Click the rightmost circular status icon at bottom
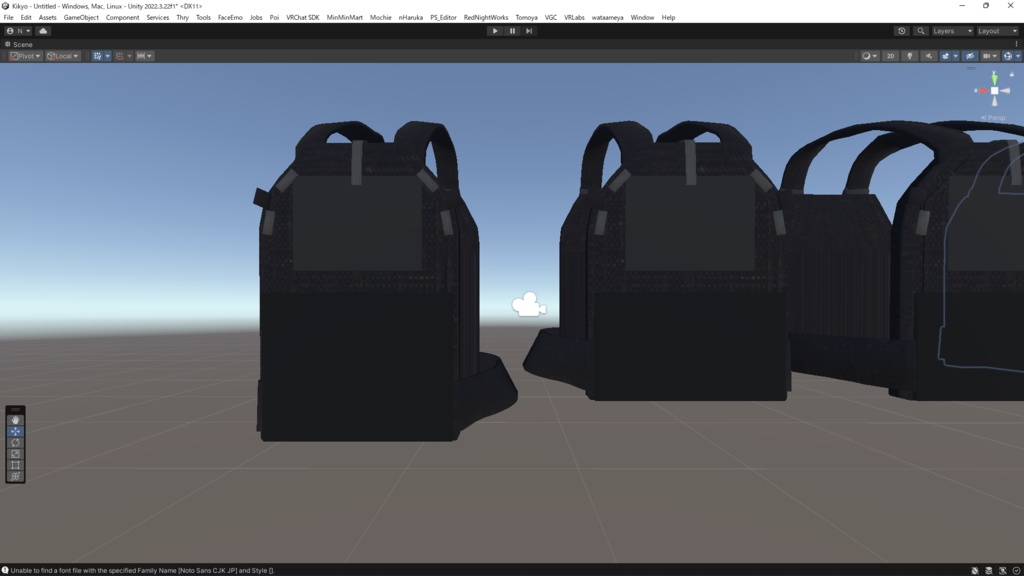This screenshot has width=1024, height=576. coord(1016,570)
